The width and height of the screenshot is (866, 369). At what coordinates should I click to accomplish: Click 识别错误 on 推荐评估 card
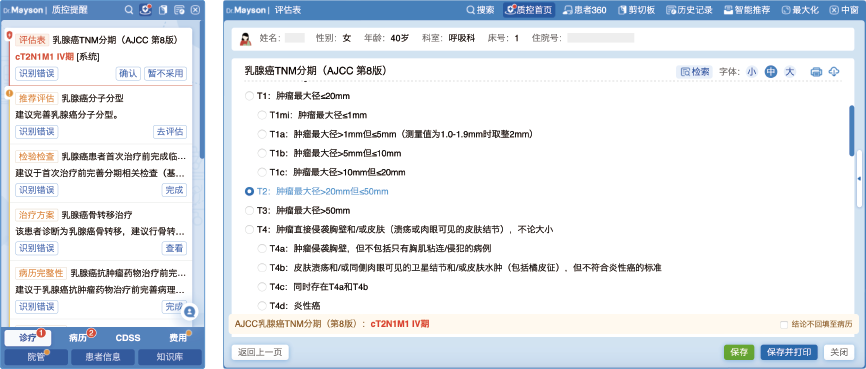pos(36,131)
